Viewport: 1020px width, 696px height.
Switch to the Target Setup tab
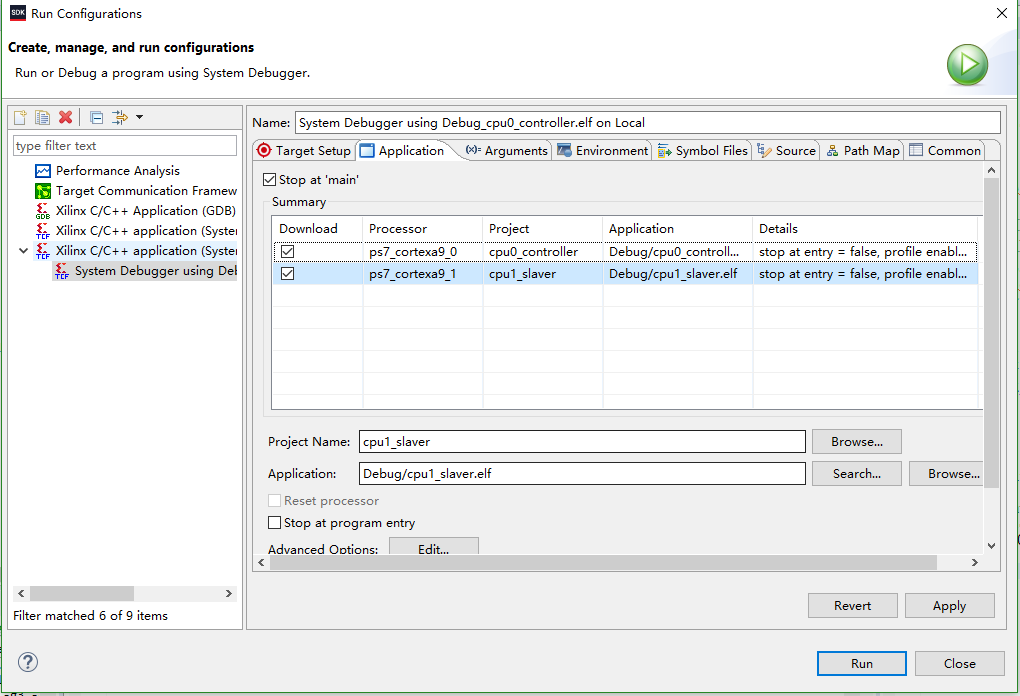point(304,150)
